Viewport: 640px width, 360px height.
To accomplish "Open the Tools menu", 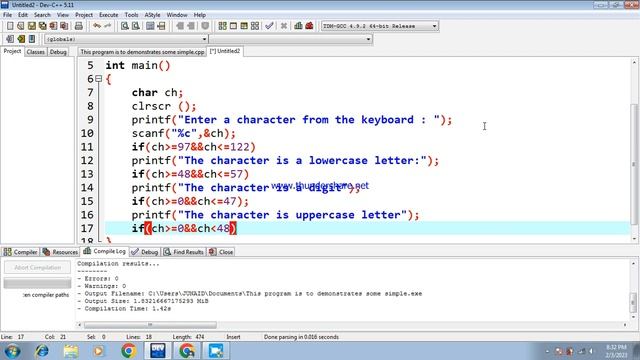I will [x=131, y=15].
